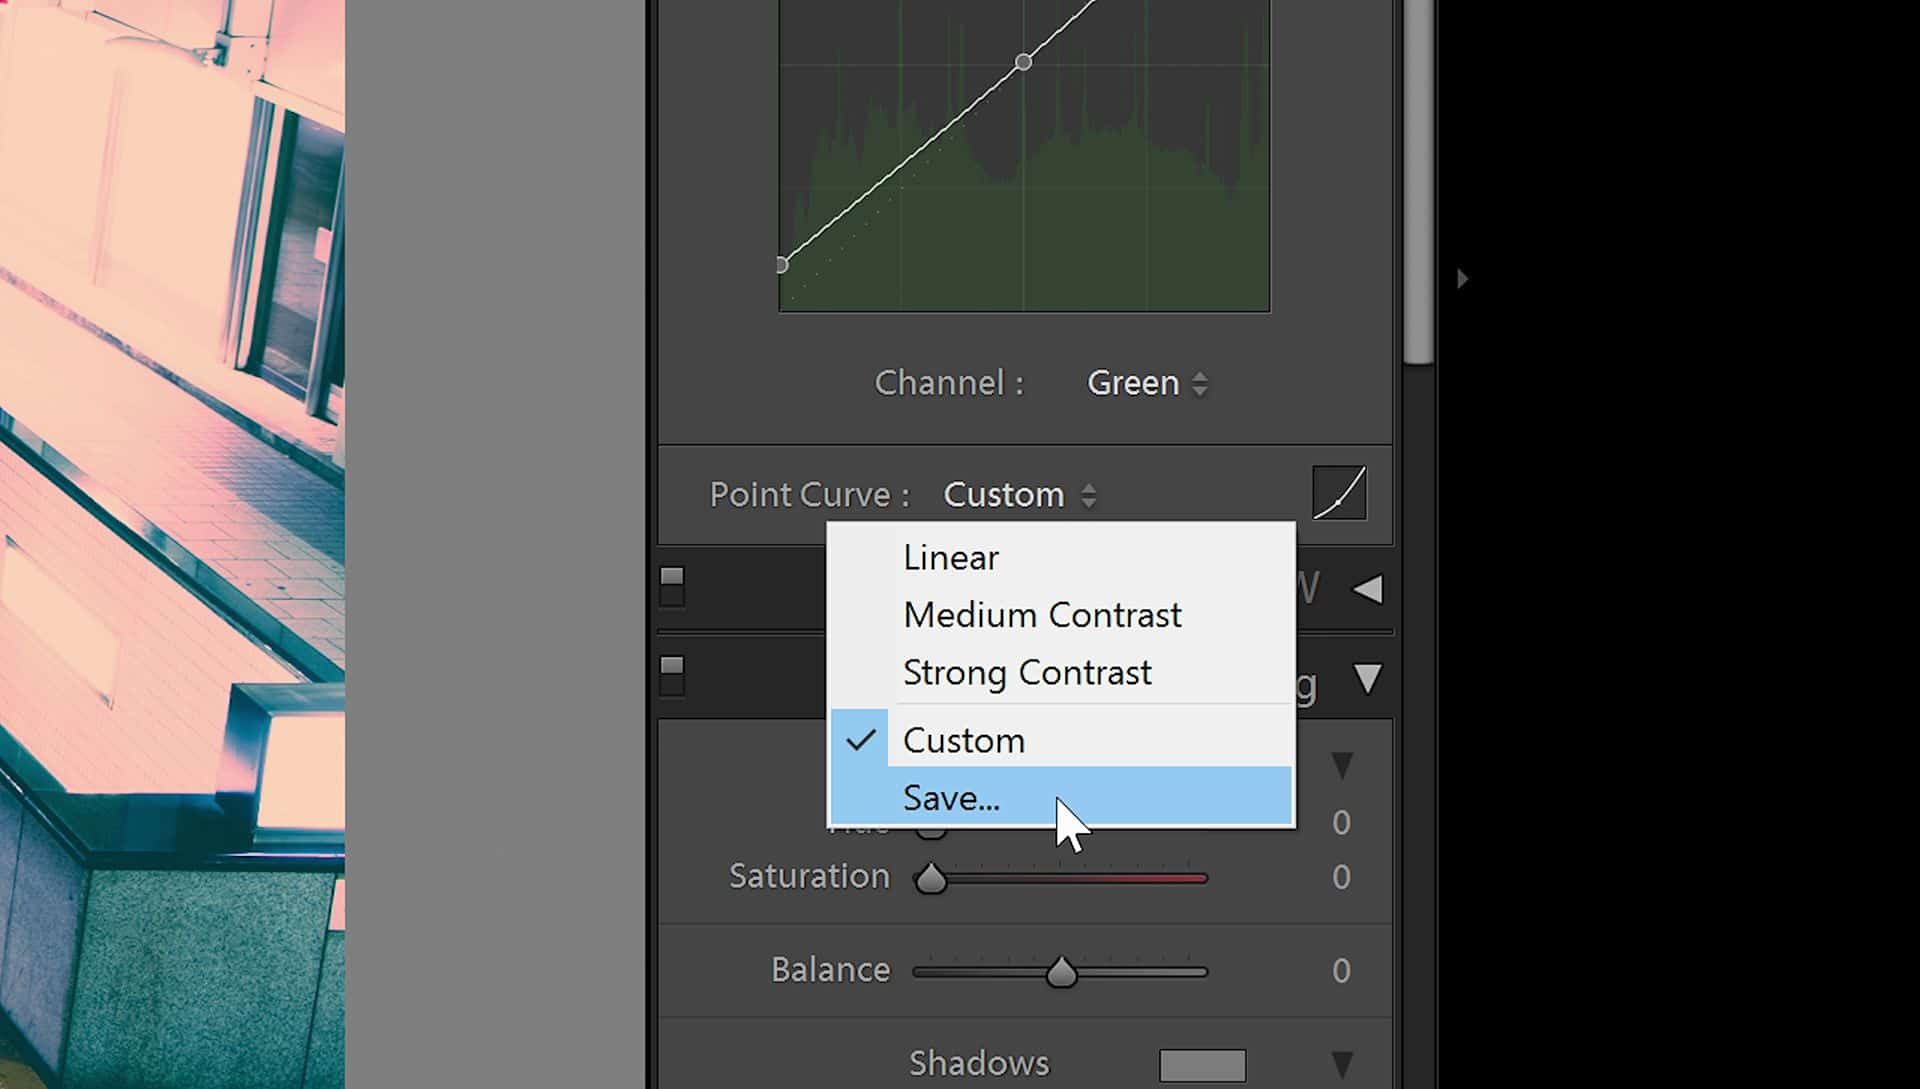Expand the Shadows disclosure triangle
Viewport: 1920px width, 1089px height.
pos(1342,1064)
